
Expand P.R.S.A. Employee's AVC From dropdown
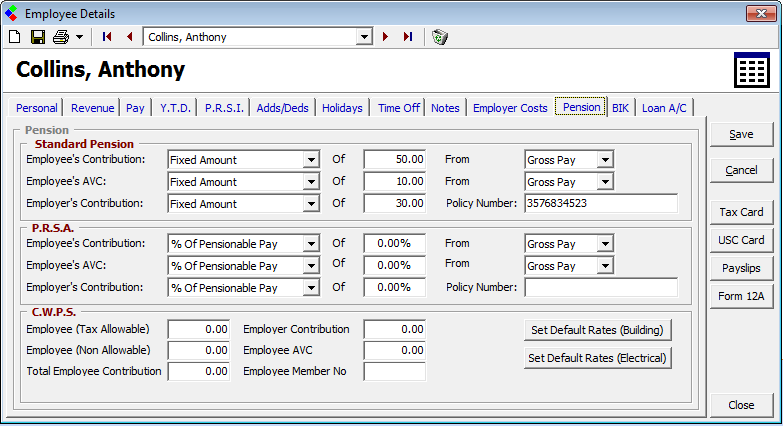[605, 266]
